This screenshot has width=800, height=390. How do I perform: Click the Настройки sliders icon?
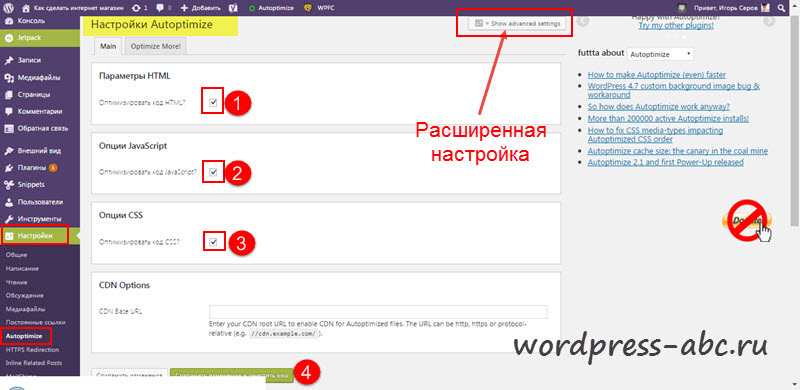tap(9, 236)
